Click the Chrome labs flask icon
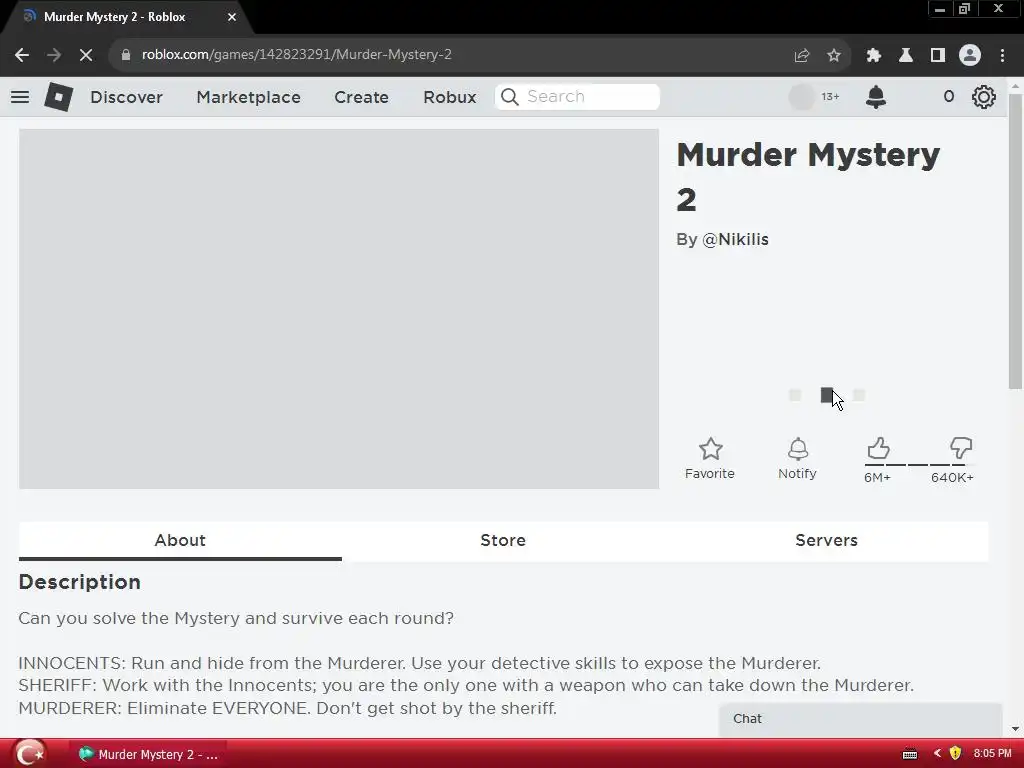1024x768 pixels. (x=905, y=56)
